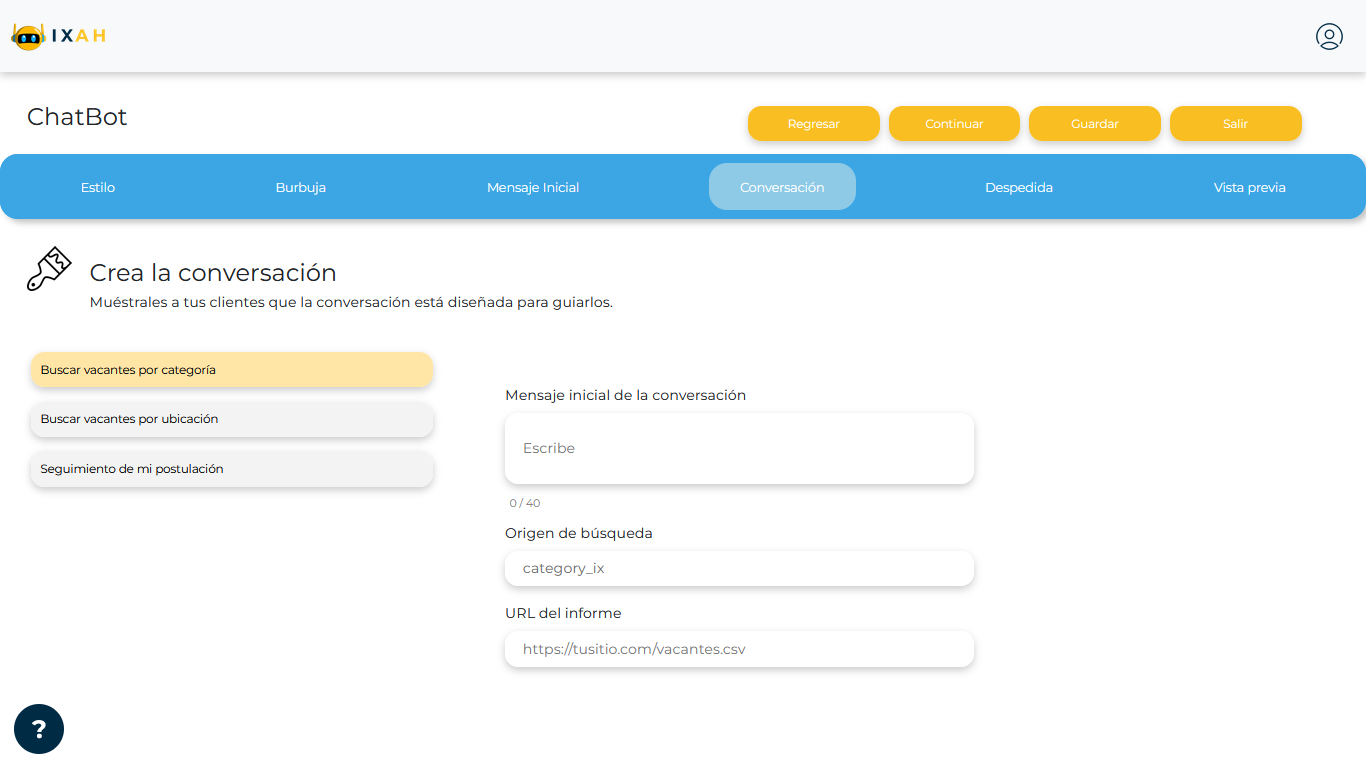Open the Mensaje Inicial tab
1366x768 pixels.
tap(533, 187)
